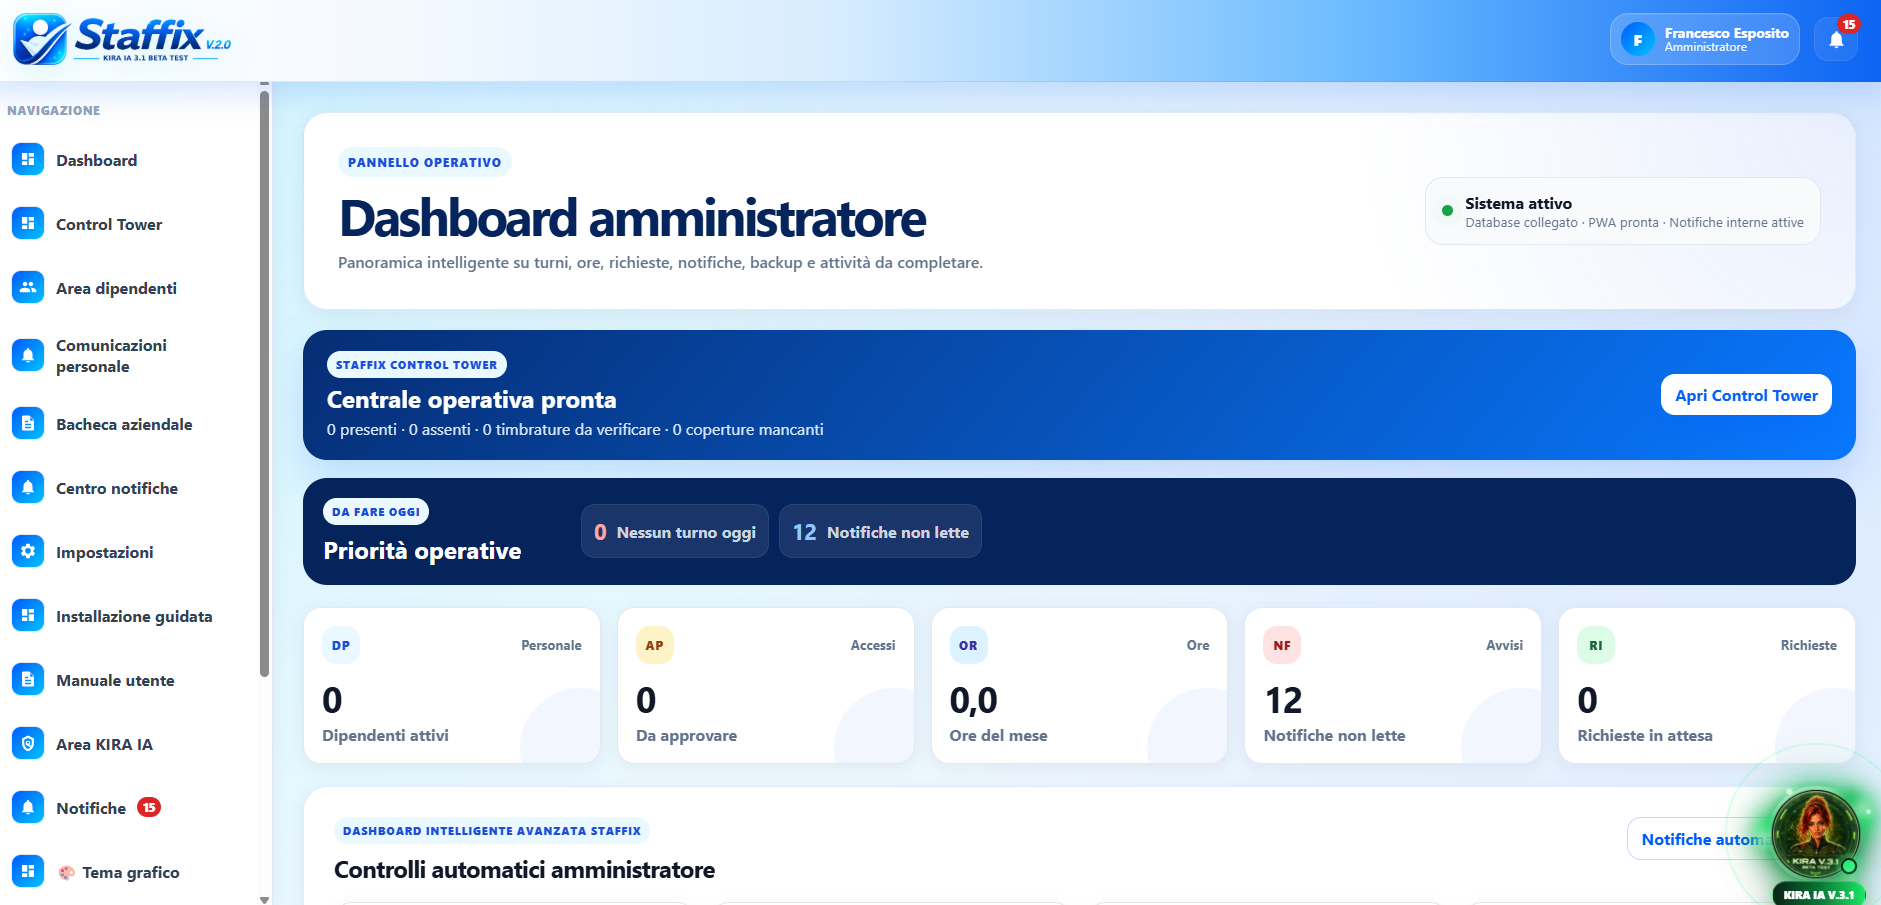Click the Dashboard amministratore heading
The height and width of the screenshot is (905, 1881).
click(x=632, y=218)
